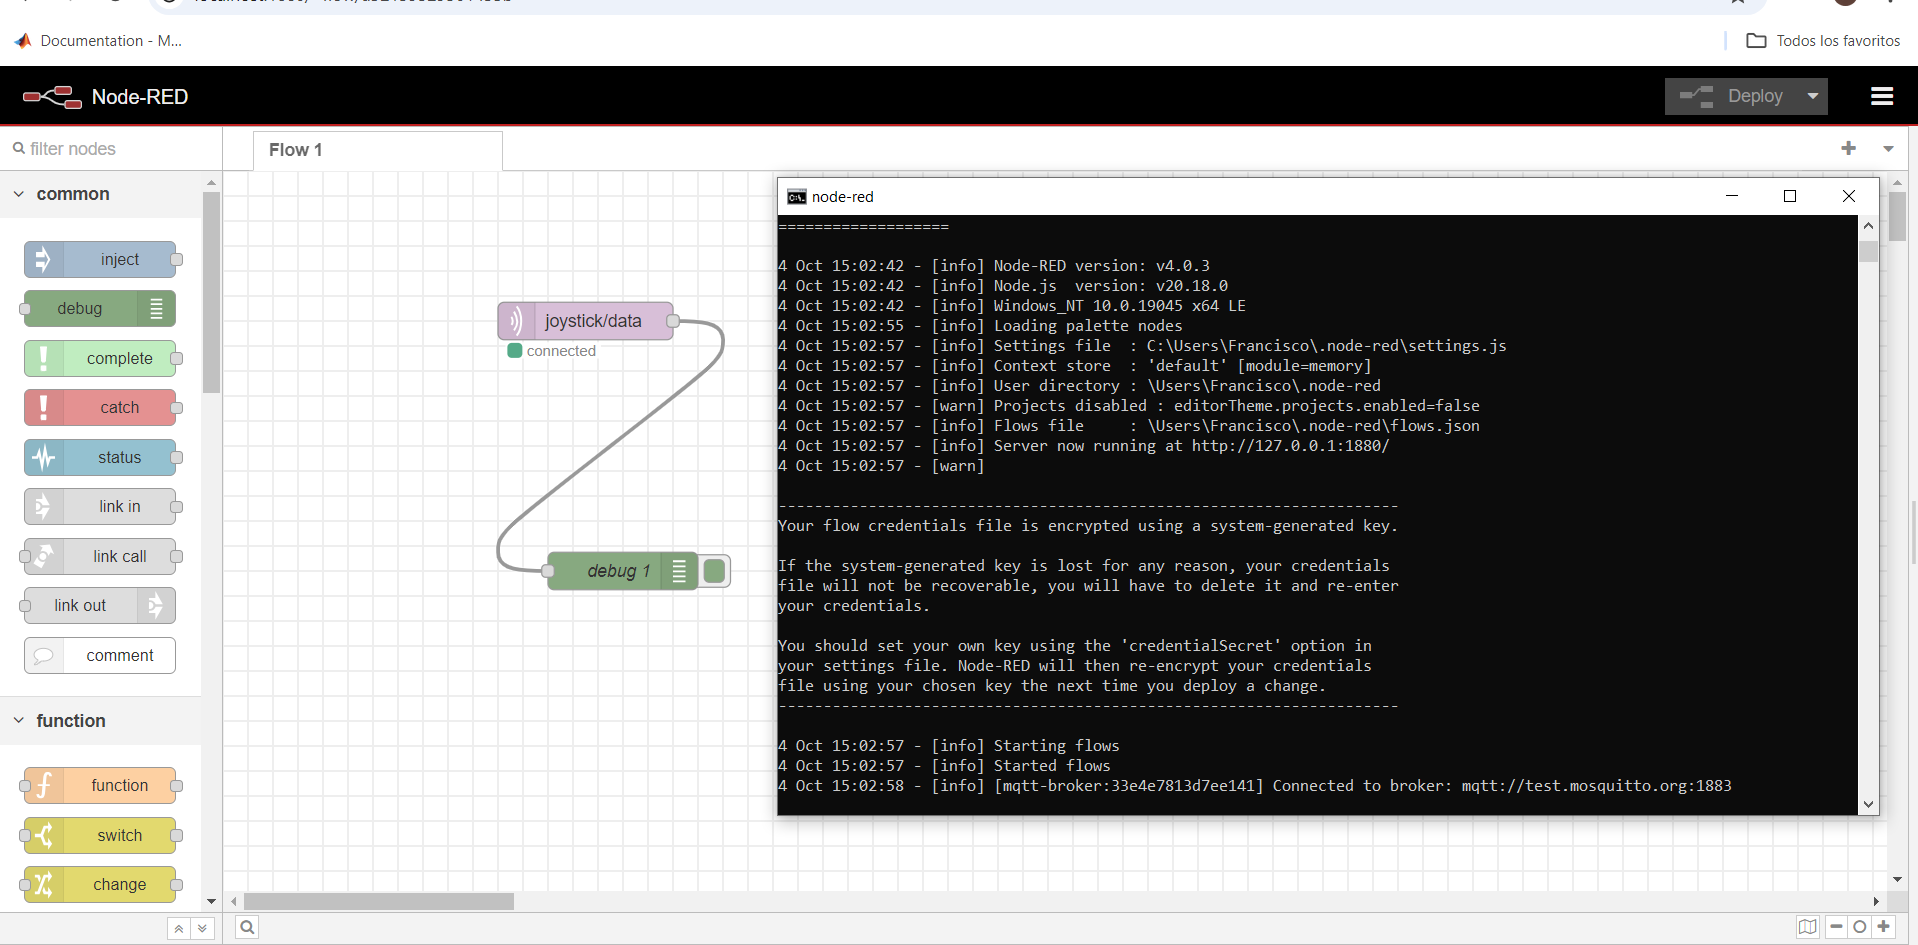The height and width of the screenshot is (945, 1918).
Task: Click the Deploy button
Action: click(x=1732, y=96)
